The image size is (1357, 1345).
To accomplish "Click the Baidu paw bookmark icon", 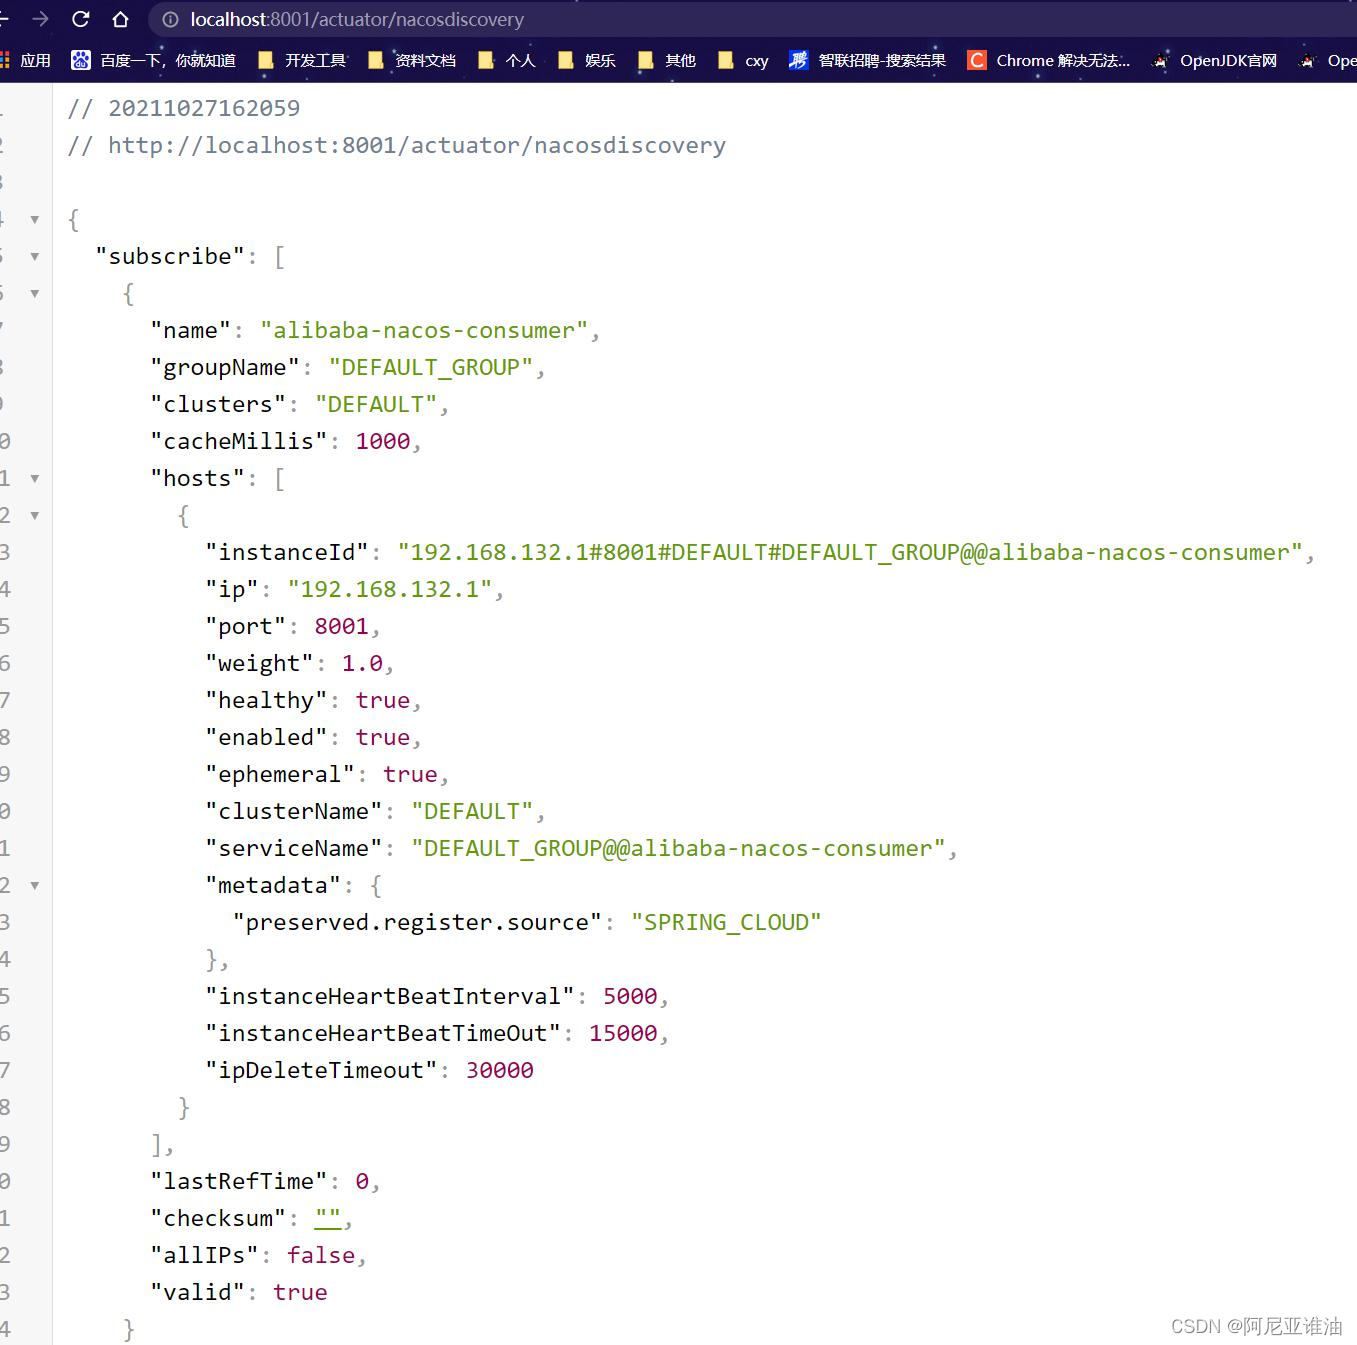I will click(80, 61).
